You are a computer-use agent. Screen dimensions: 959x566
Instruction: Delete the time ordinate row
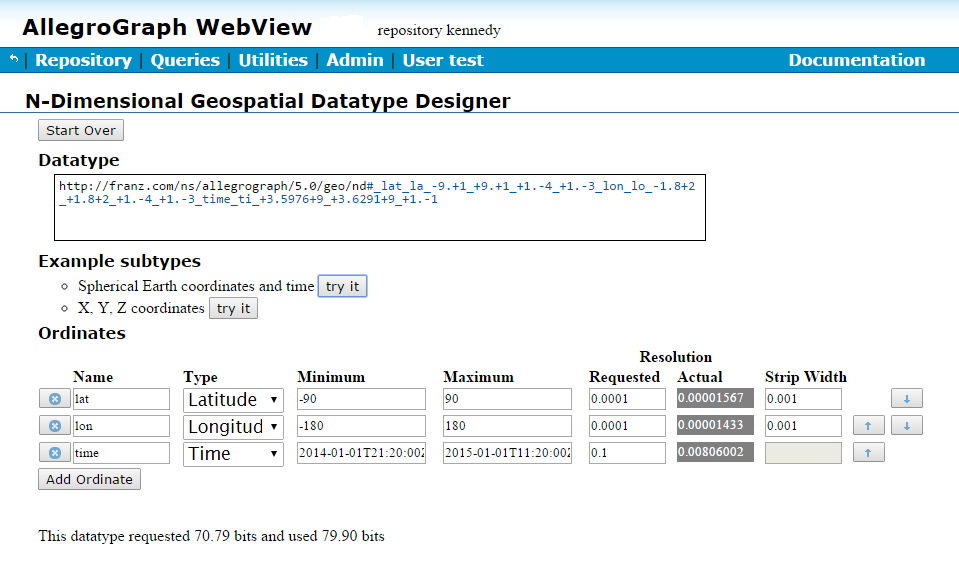tap(54, 453)
